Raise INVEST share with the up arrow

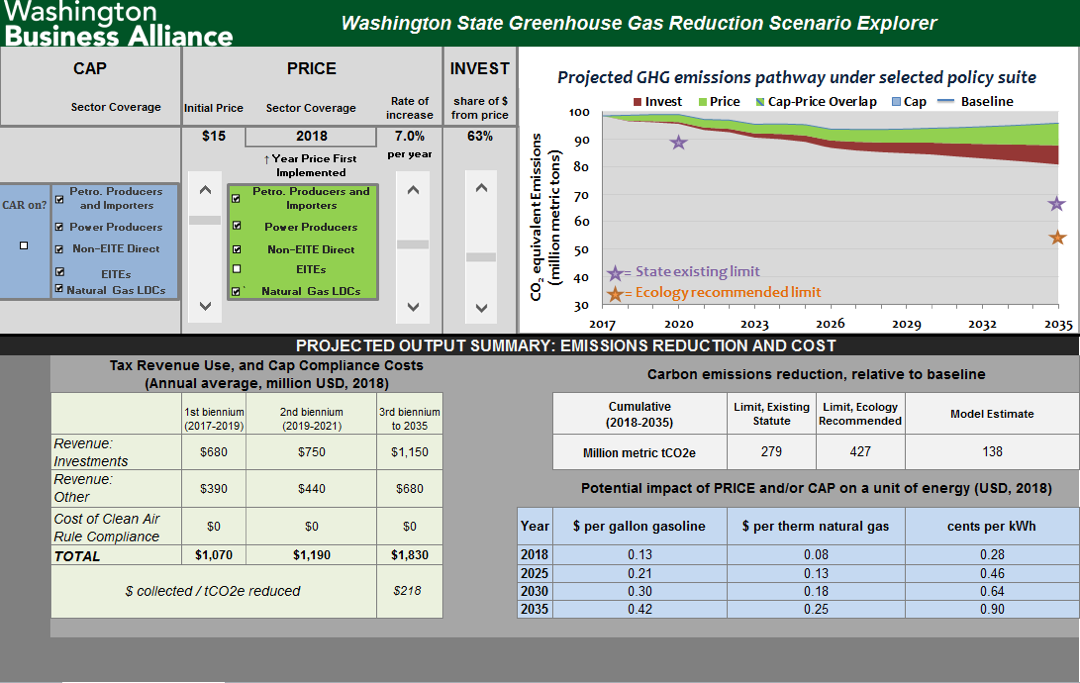pos(481,187)
